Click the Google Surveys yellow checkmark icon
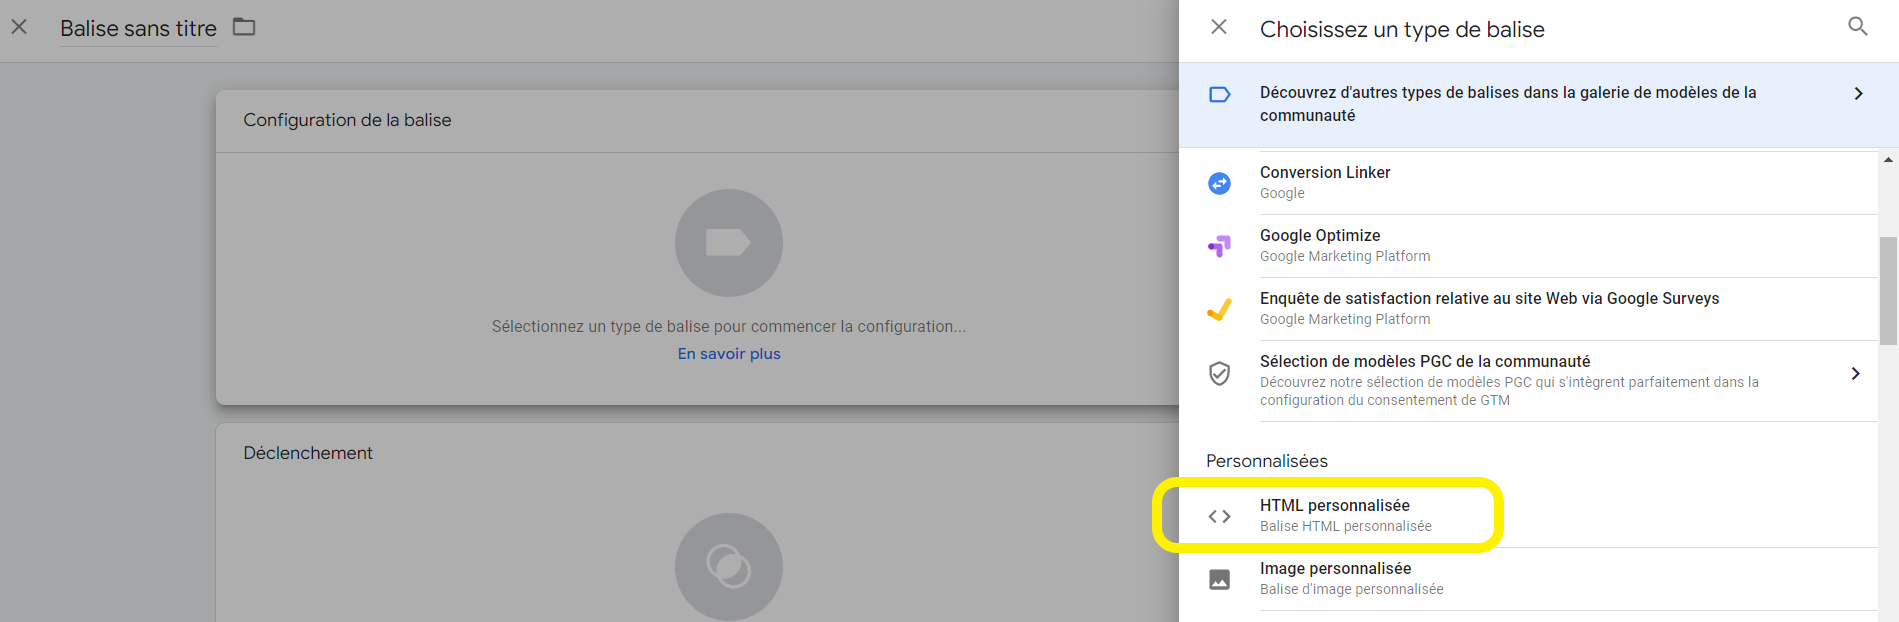The height and width of the screenshot is (622, 1899). [x=1219, y=309]
